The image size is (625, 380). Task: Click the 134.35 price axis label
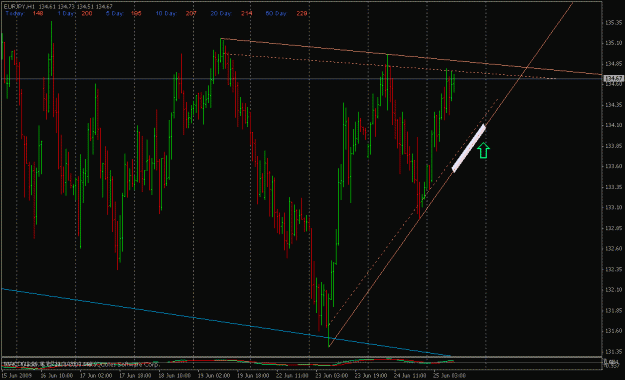[x=614, y=105]
